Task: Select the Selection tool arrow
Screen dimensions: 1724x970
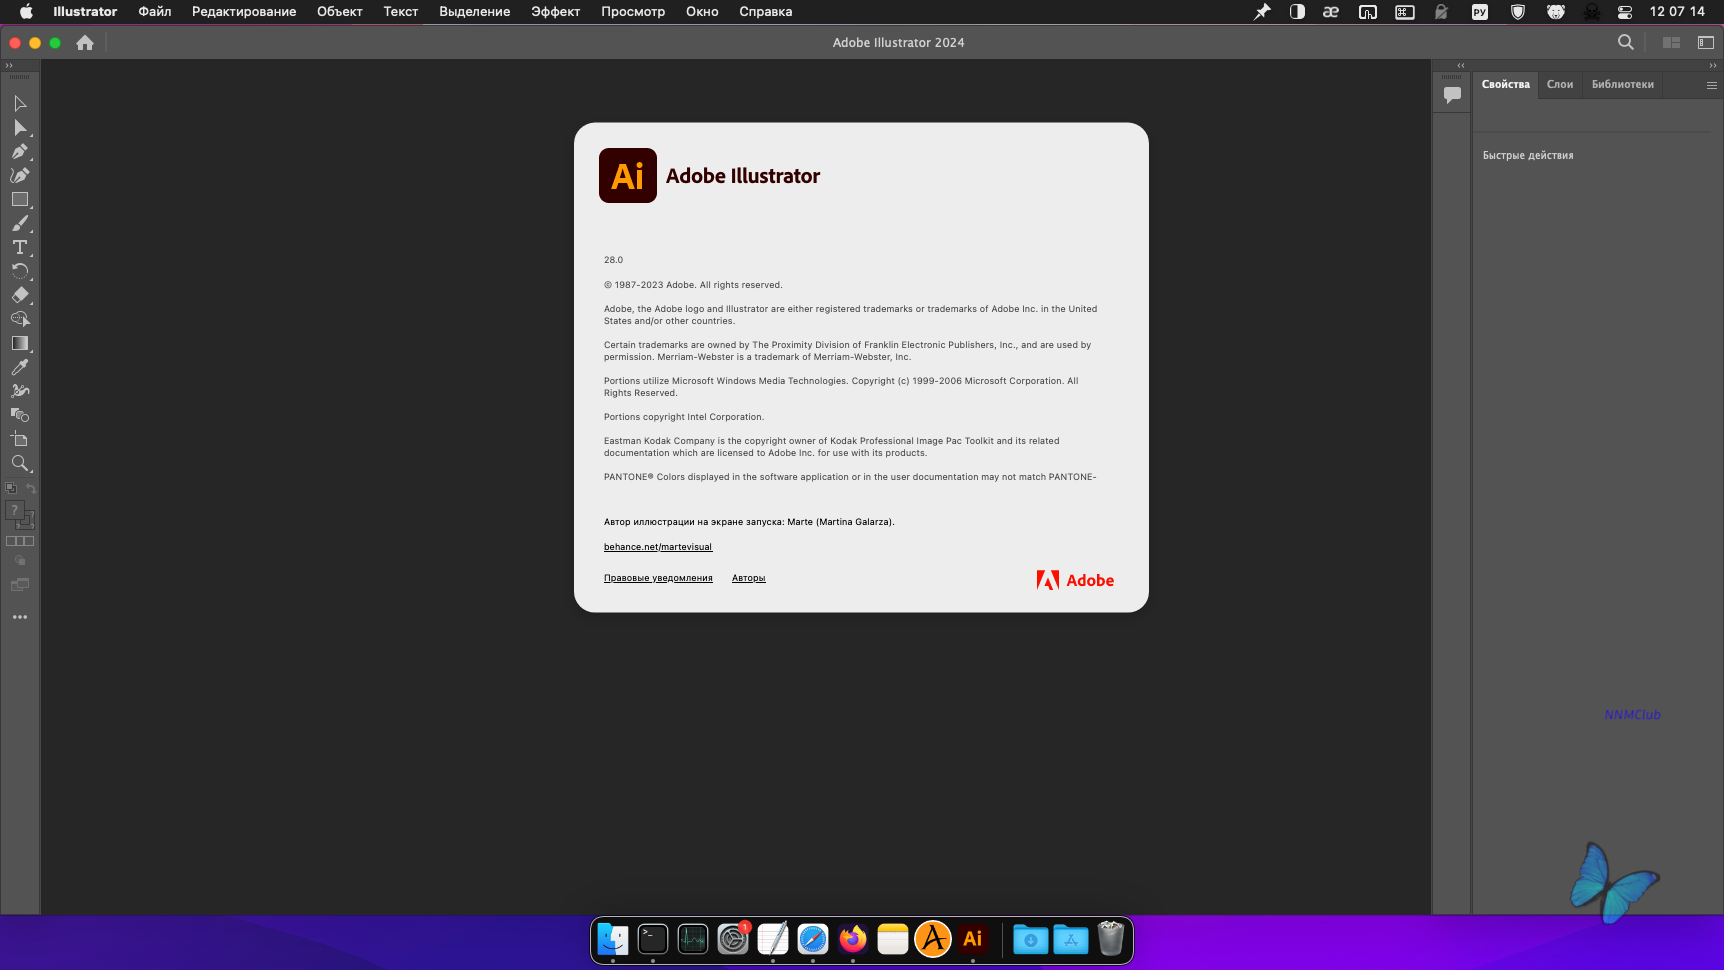Action: pos(20,104)
